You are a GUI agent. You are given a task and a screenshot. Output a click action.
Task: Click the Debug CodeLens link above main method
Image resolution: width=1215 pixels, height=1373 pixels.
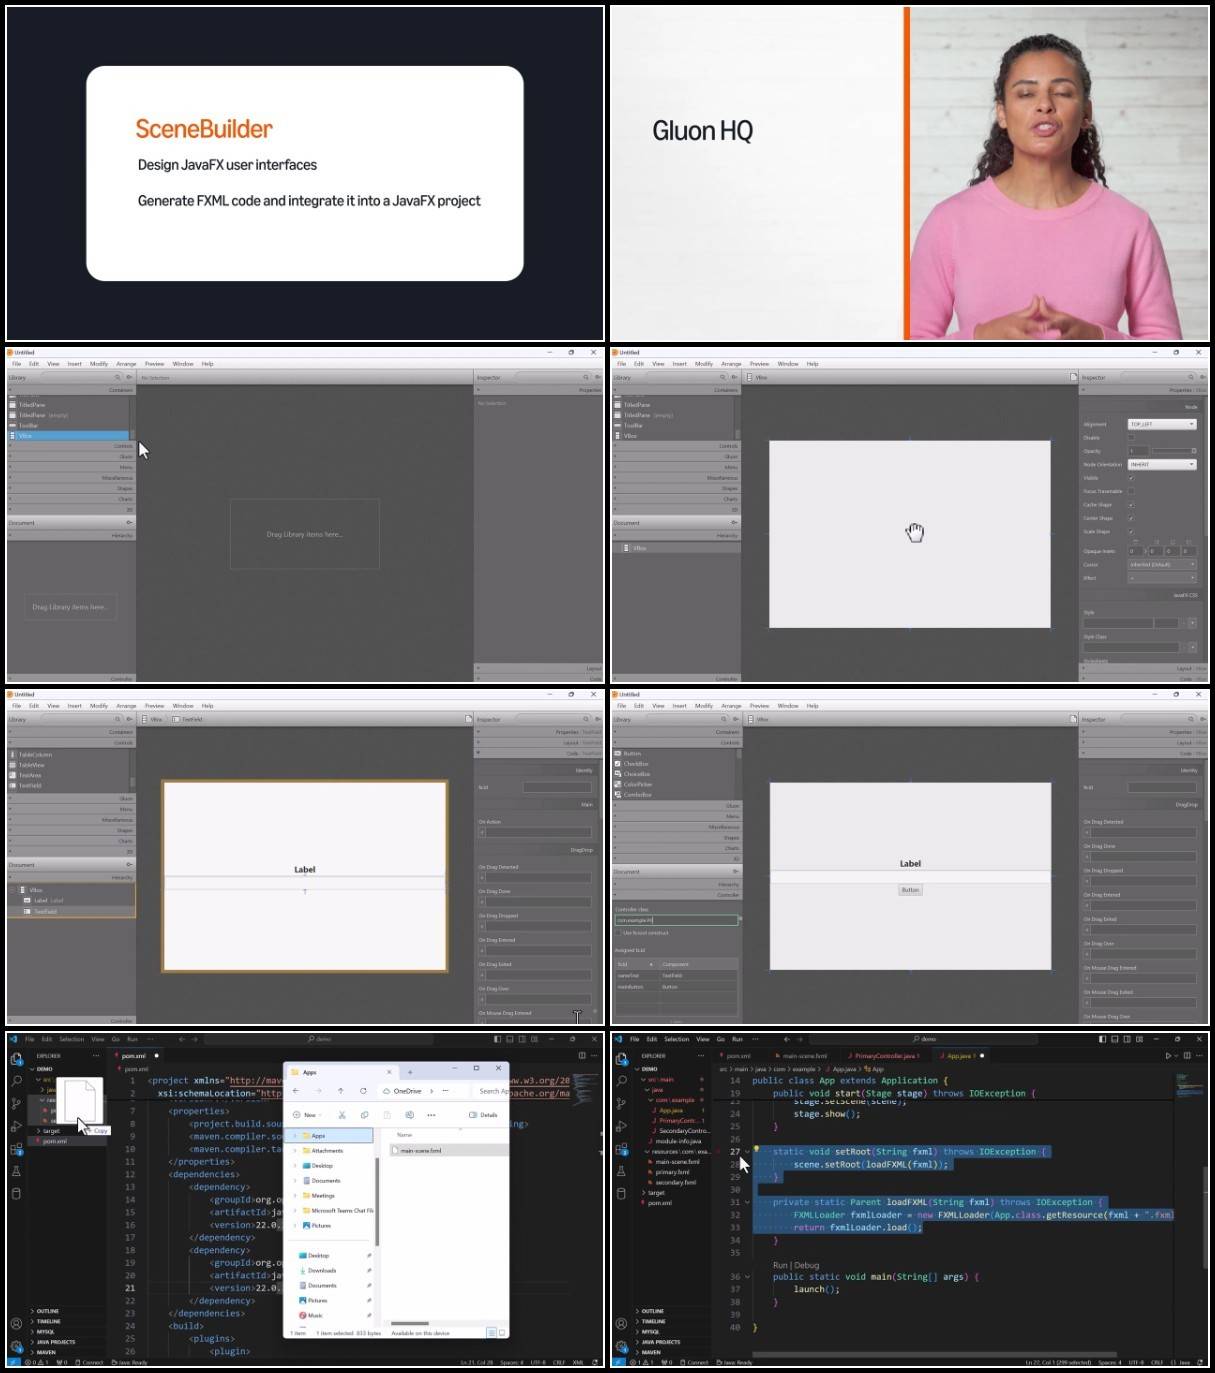point(807,1265)
